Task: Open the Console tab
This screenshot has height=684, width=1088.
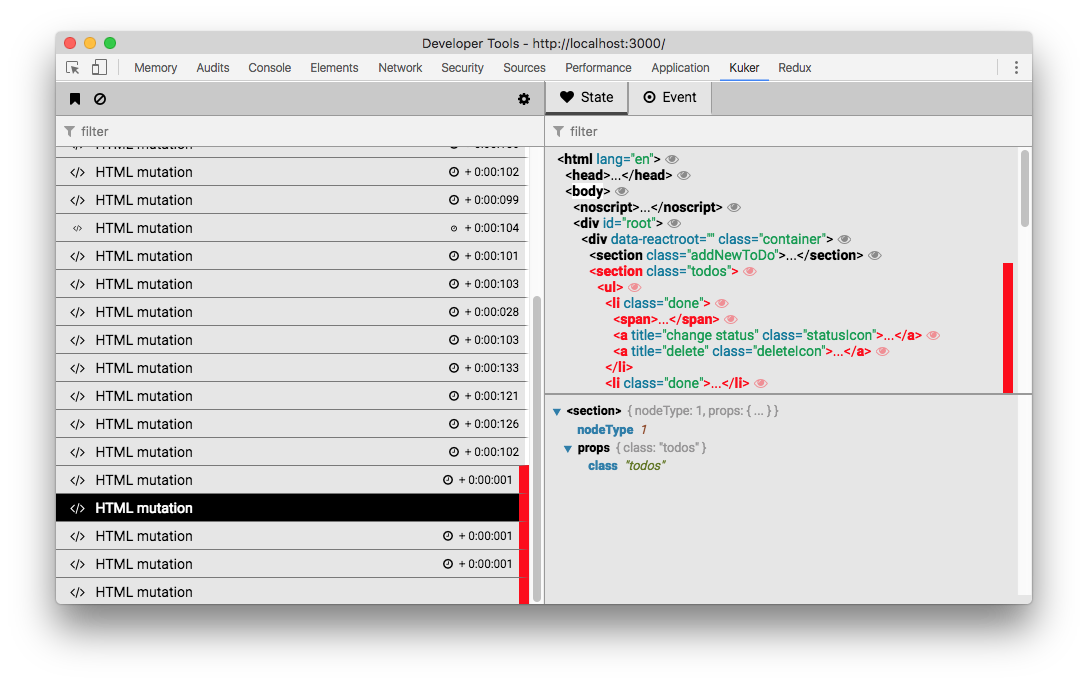Action: point(269,67)
